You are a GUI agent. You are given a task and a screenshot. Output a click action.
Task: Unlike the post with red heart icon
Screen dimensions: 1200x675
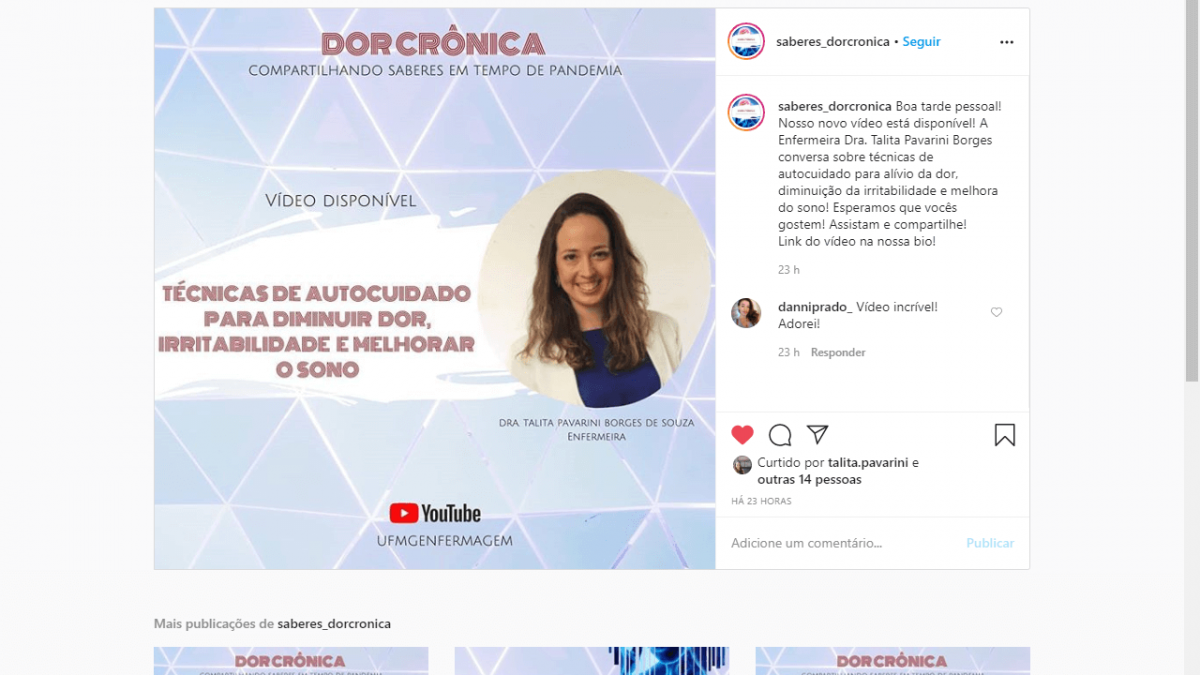point(742,435)
